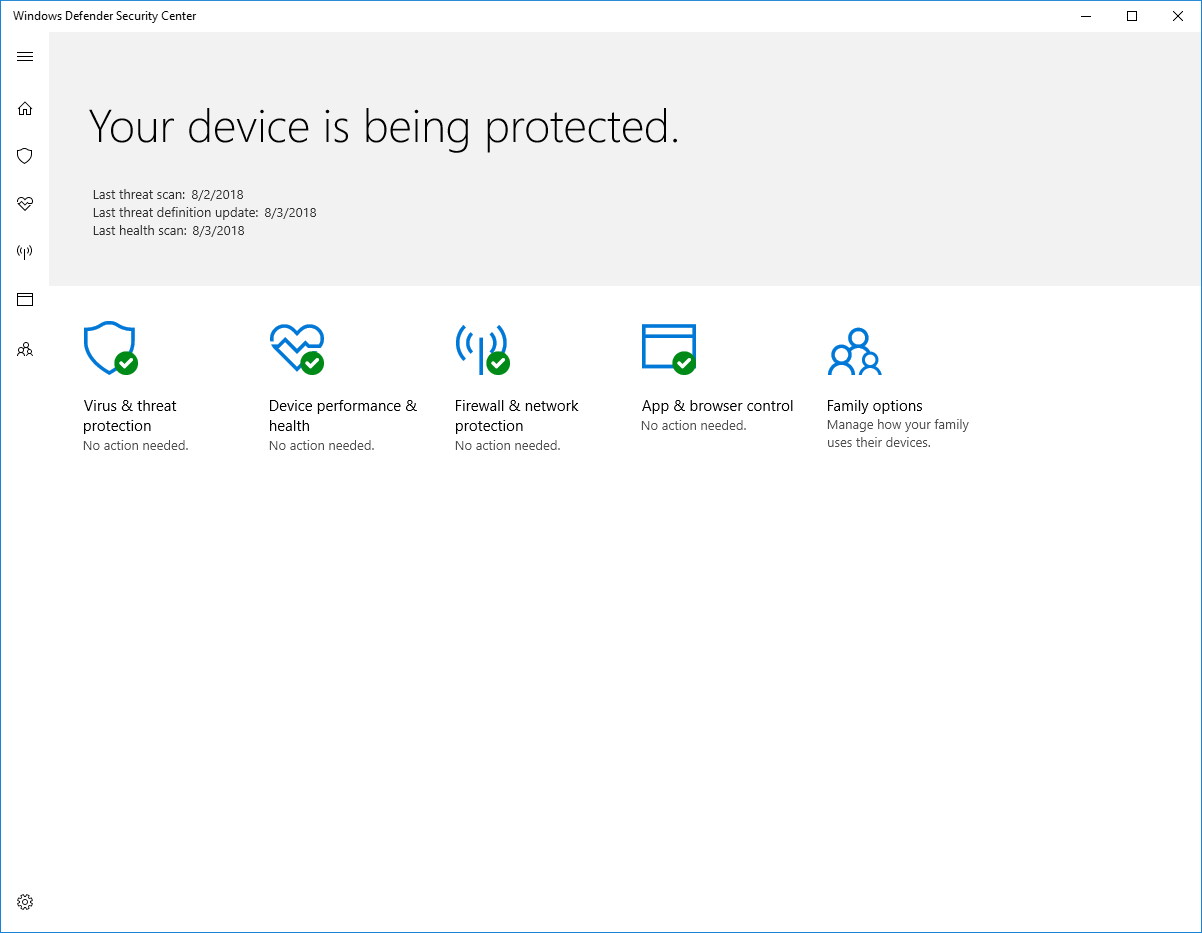Select the sidebar family people icon
The image size is (1202, 933).
[x=25, y=349]
